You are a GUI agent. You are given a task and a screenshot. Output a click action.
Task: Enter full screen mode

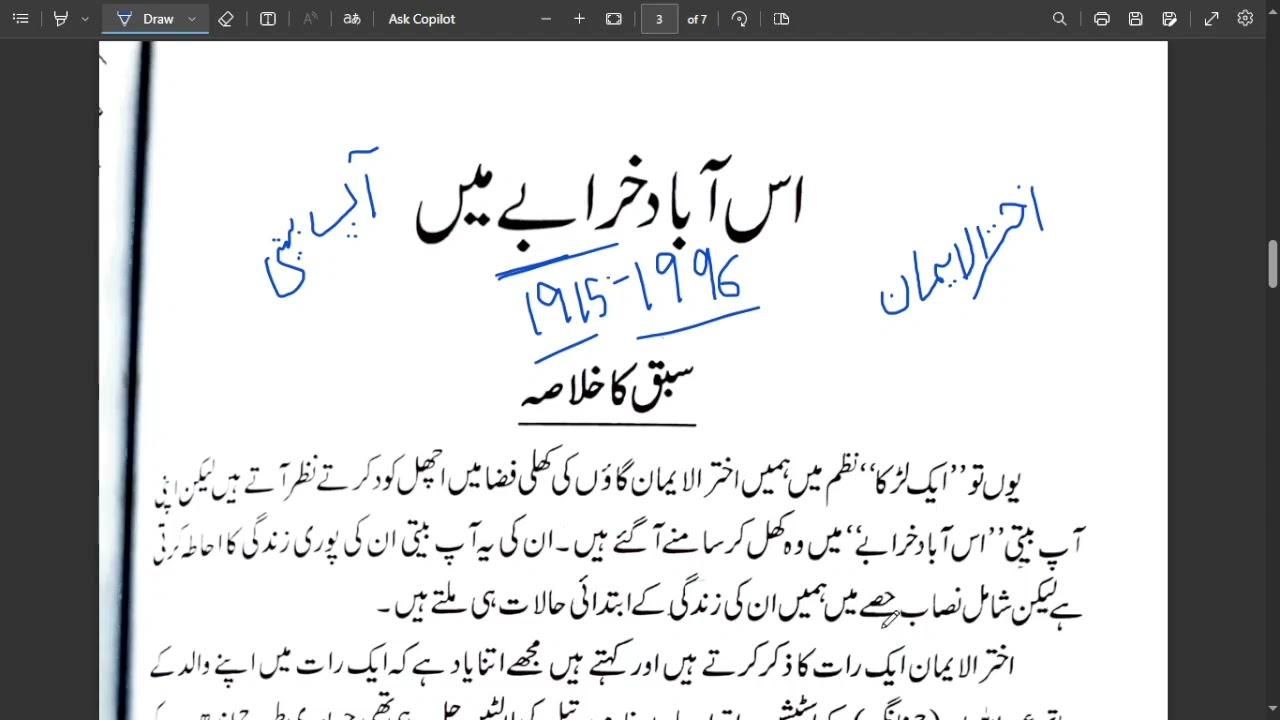tap(1212, 19)
